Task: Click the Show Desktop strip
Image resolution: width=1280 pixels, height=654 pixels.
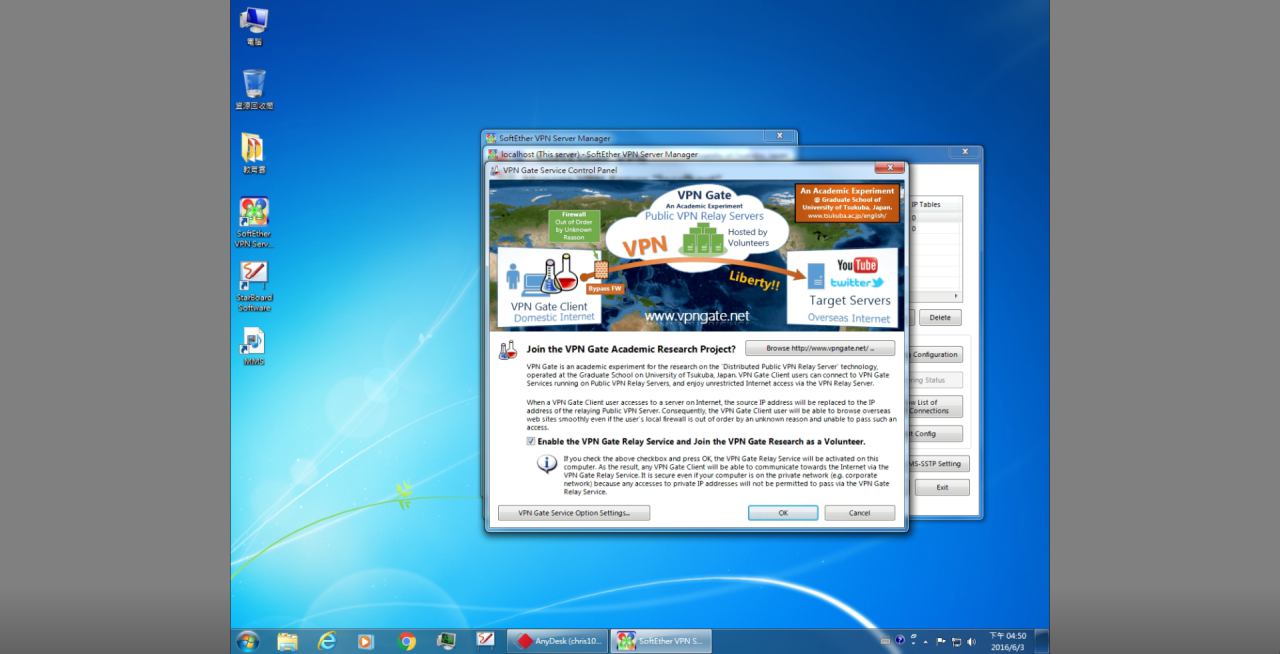Action: (x=1042, y=641)
